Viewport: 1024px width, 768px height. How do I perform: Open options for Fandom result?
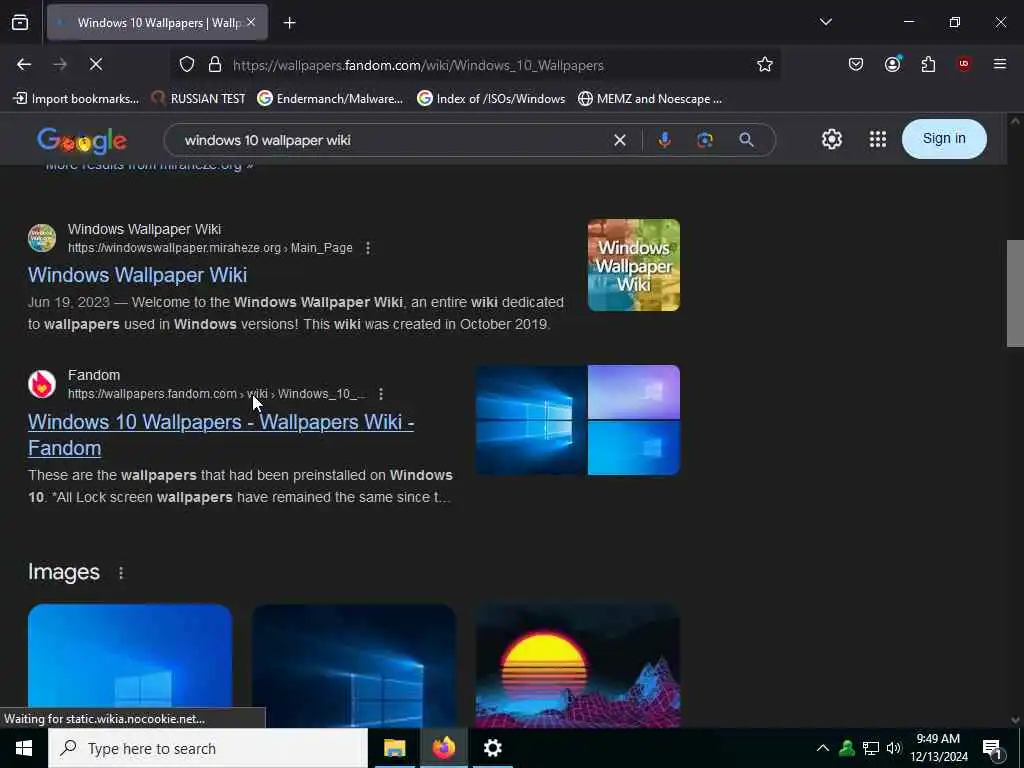click(x=381, y=394)
